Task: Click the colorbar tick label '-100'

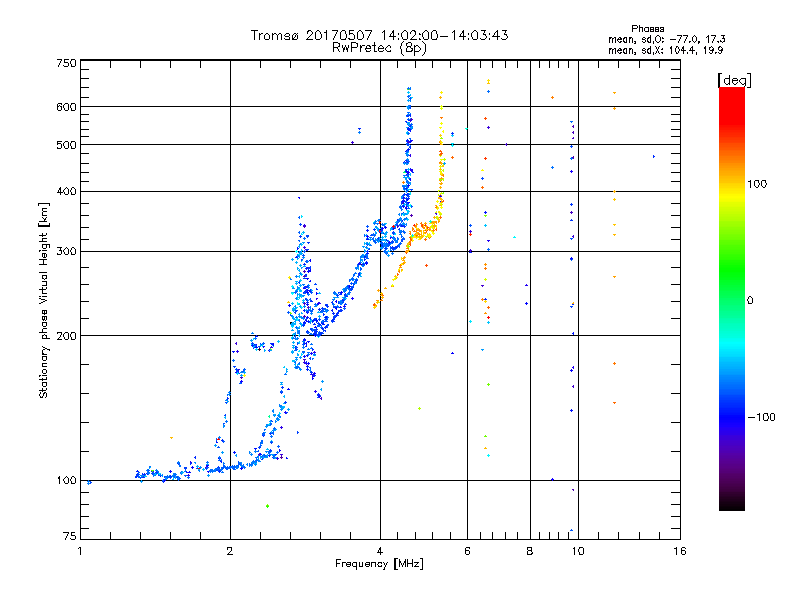Action: click(x=761, y=417)
